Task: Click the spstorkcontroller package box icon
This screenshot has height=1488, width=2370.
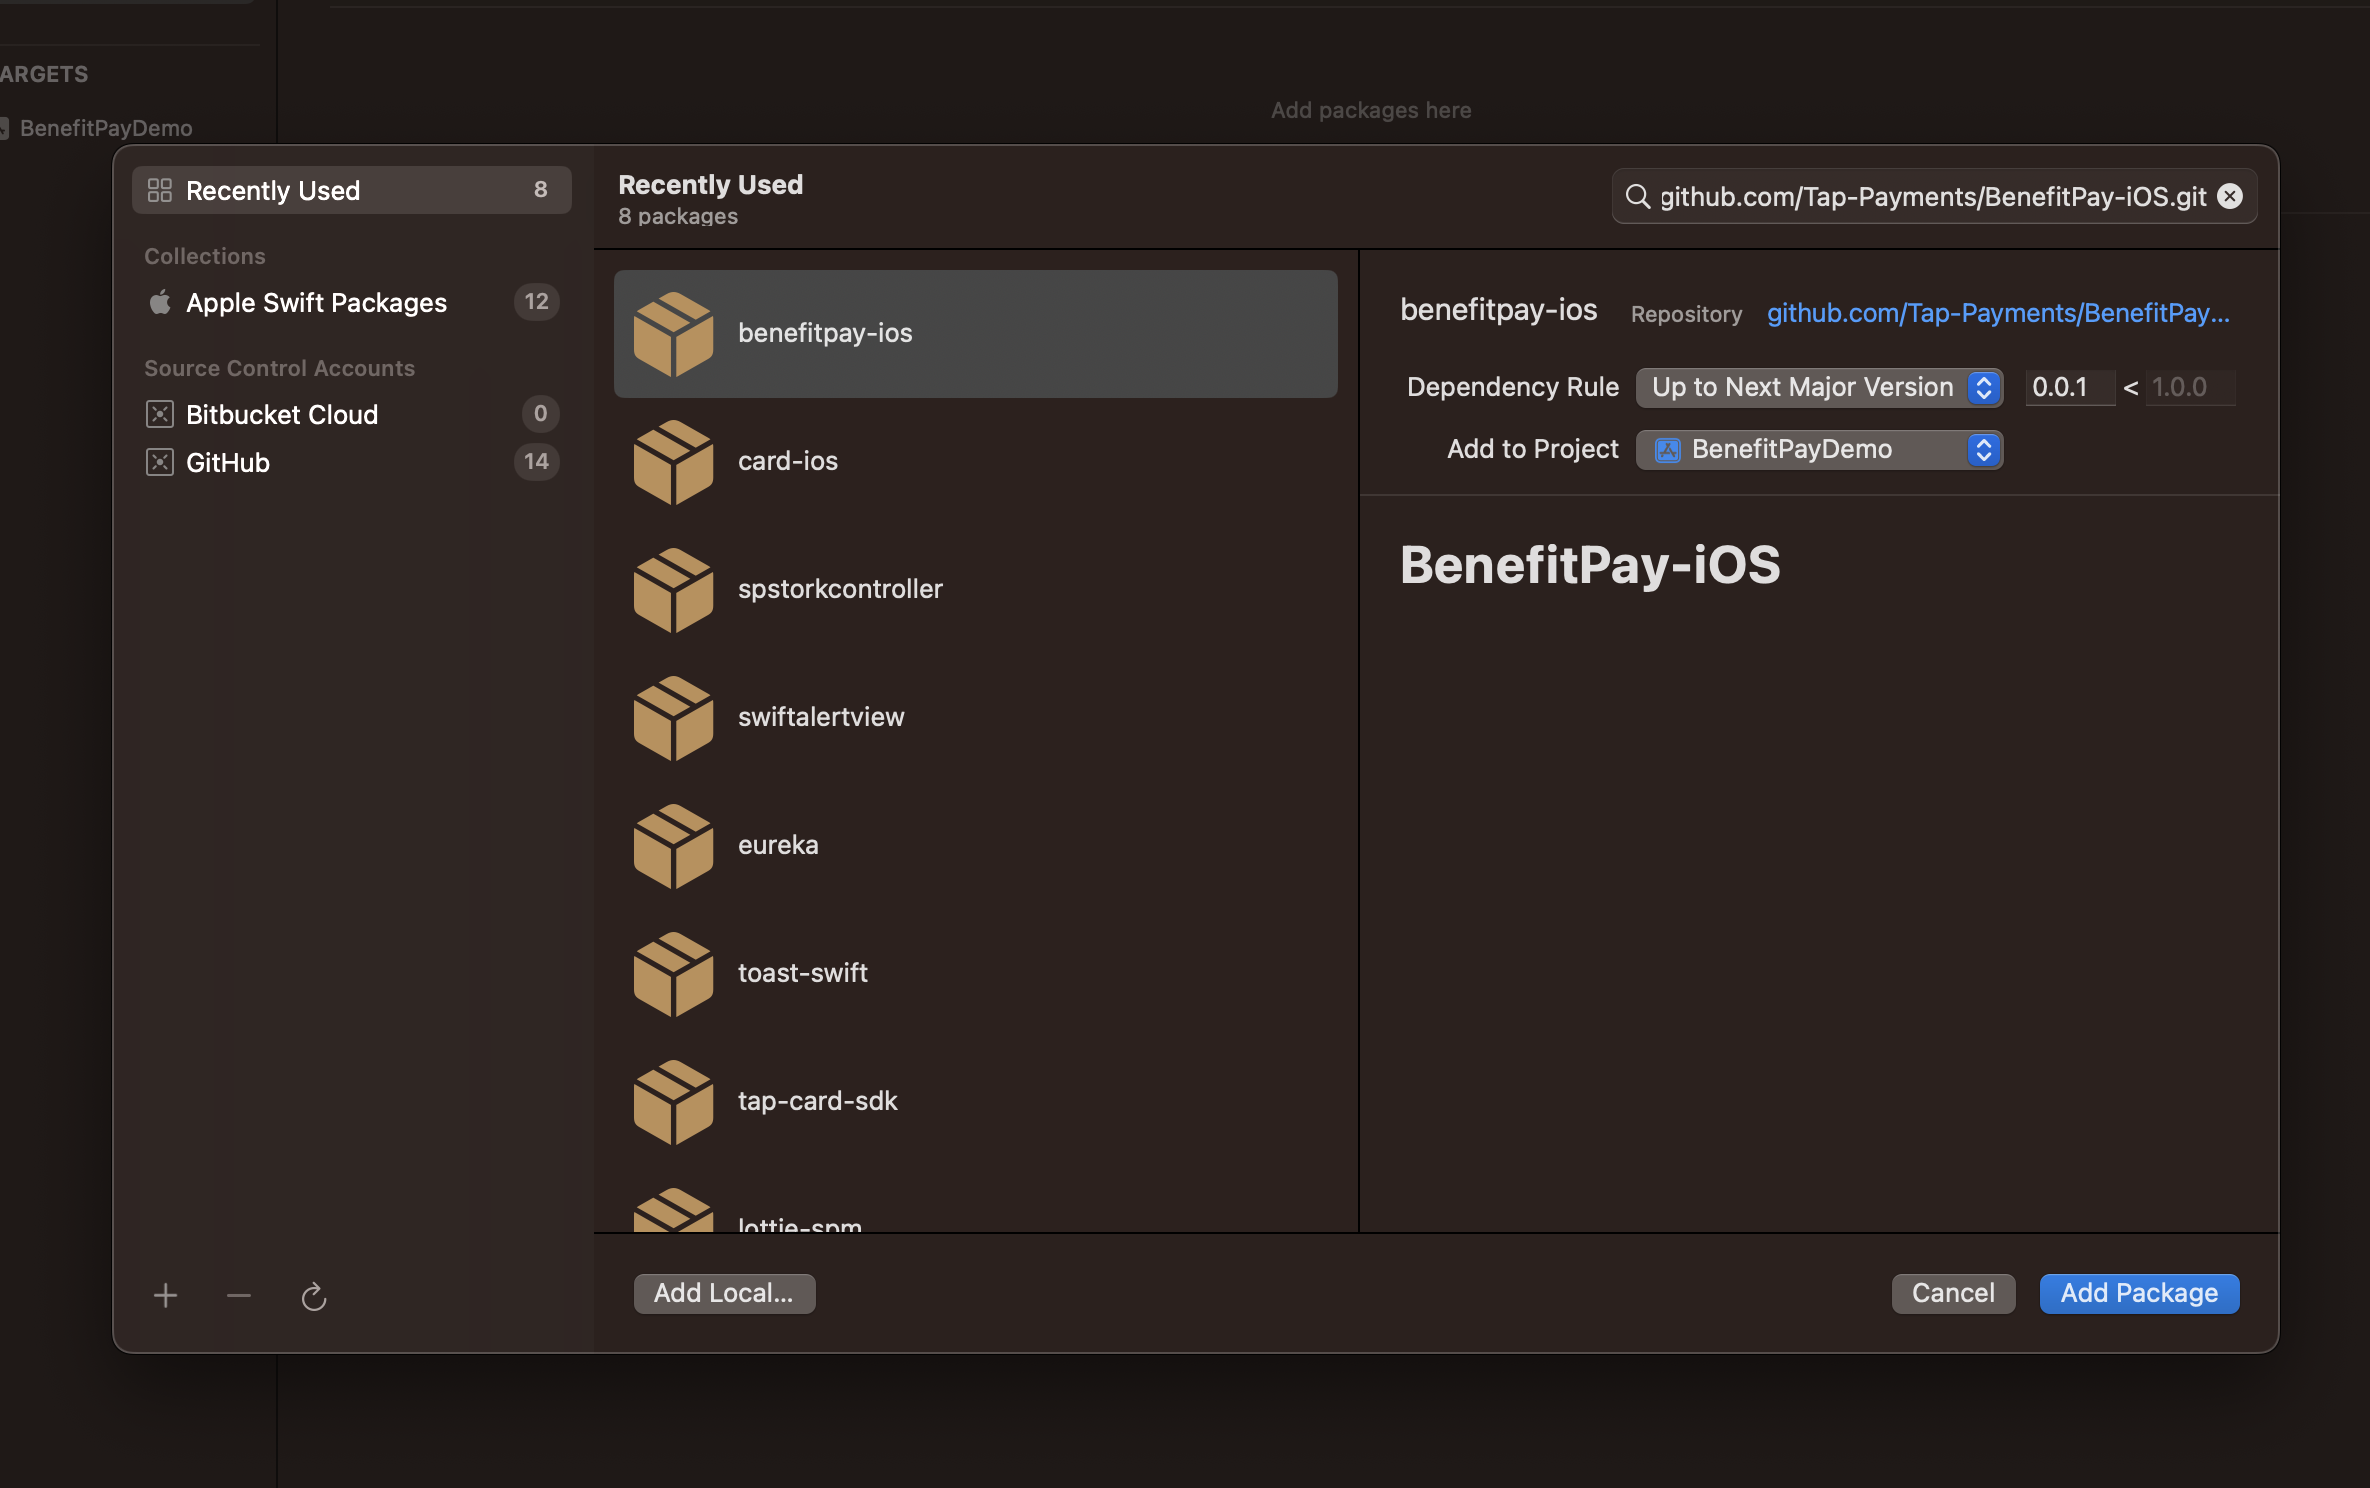Action: tap(673, 590)
